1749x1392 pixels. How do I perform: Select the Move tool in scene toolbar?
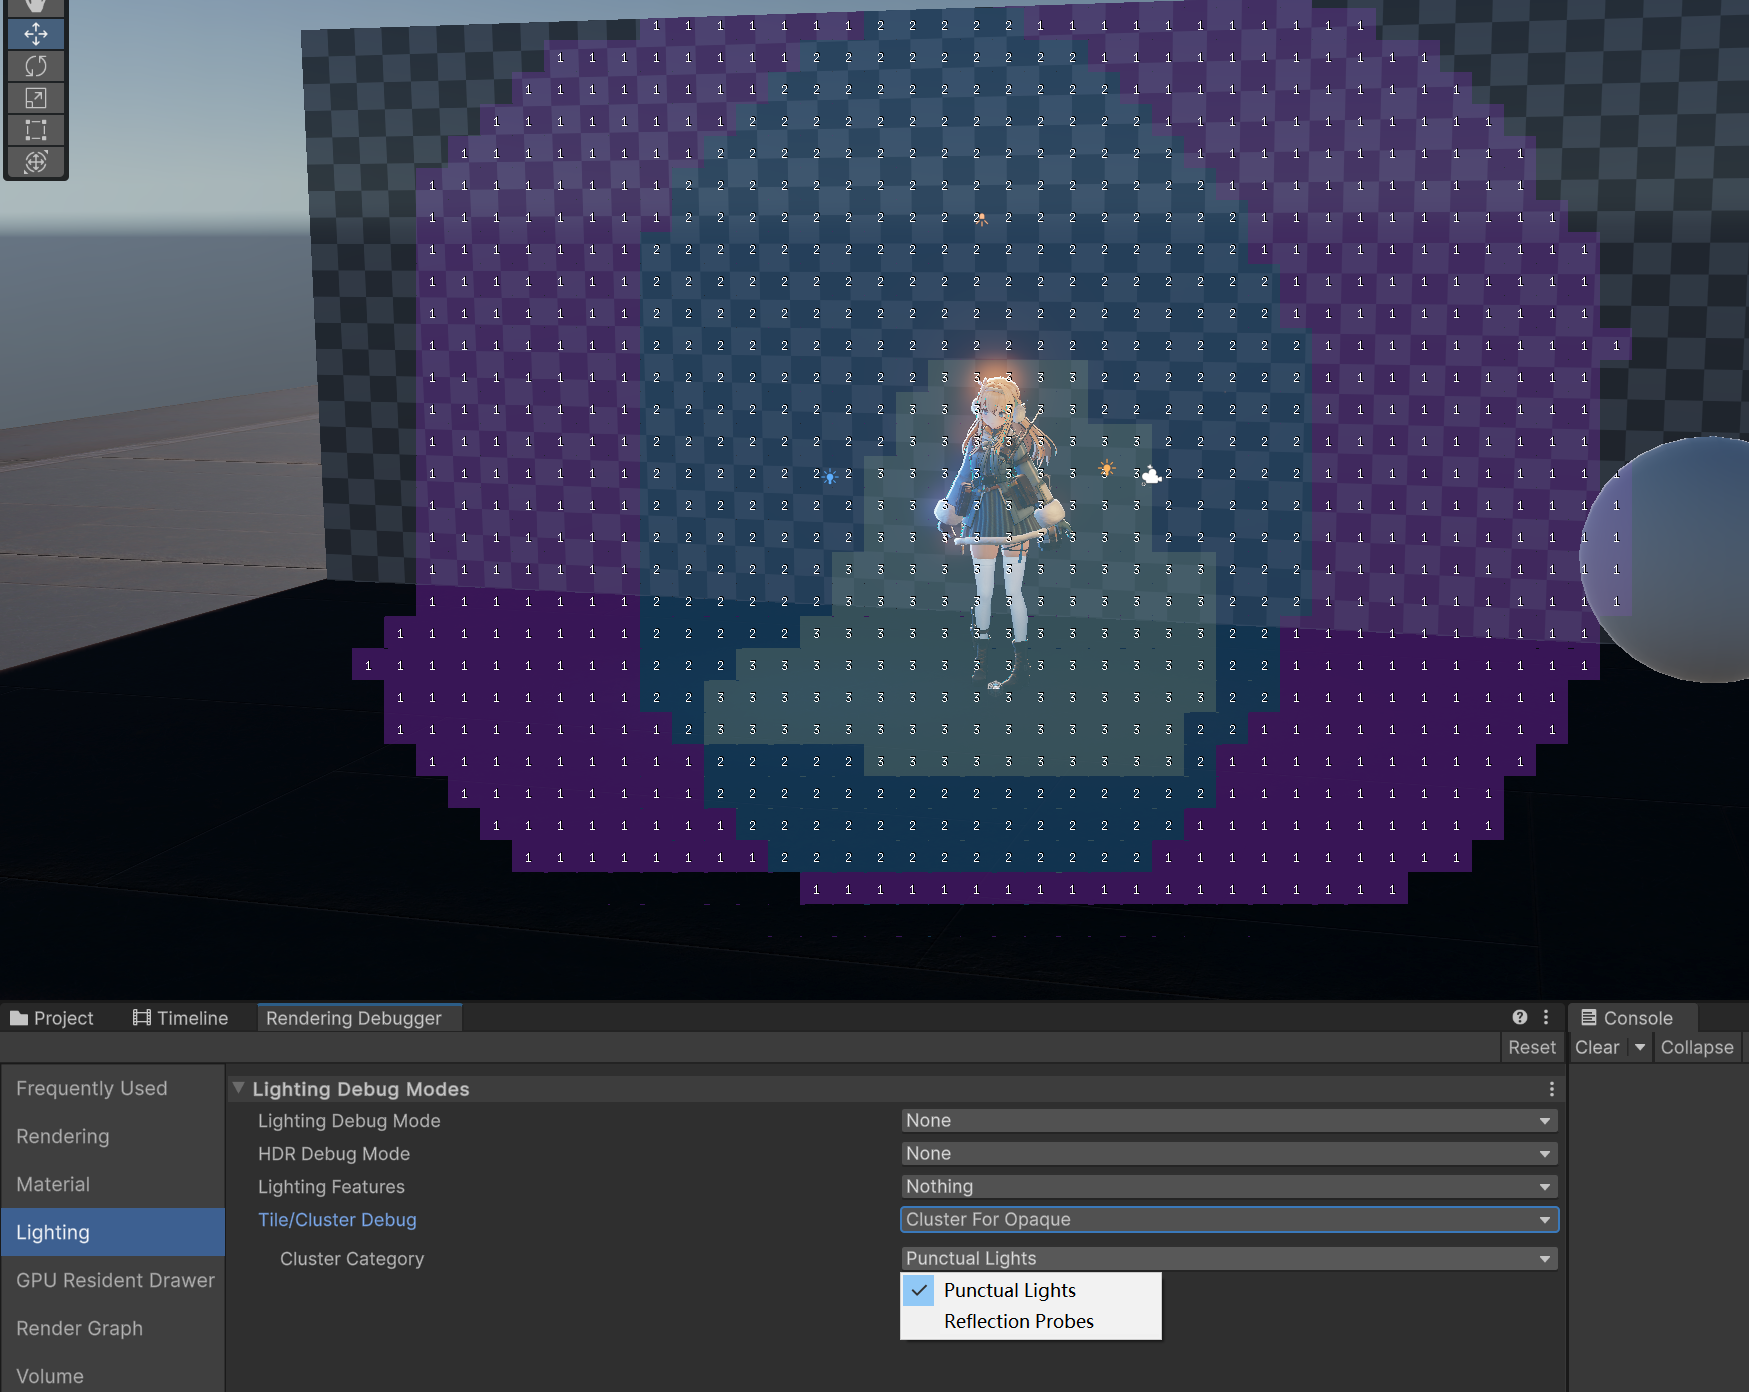[x=36, y=34]
